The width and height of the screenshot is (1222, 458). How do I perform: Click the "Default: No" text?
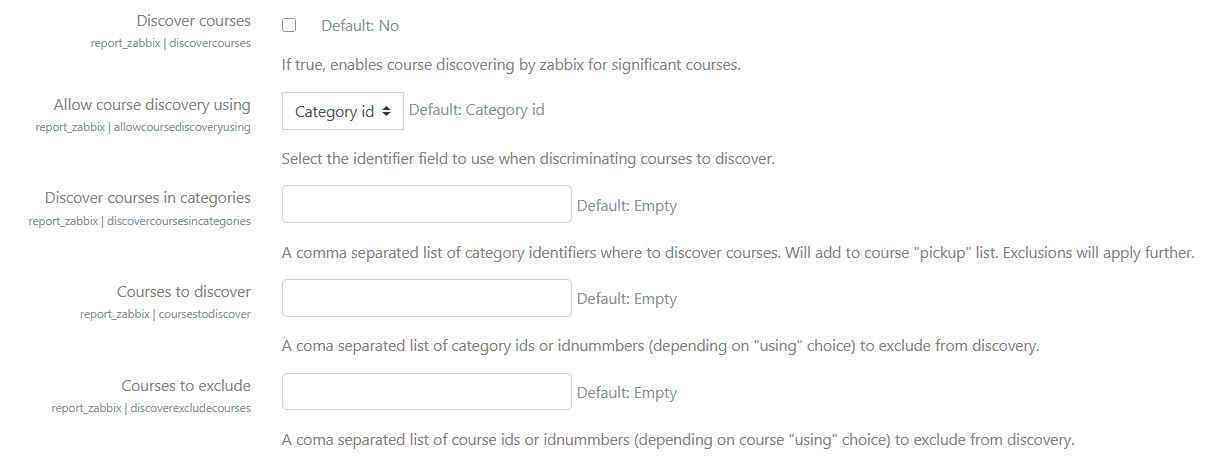(x=359, y=26)
